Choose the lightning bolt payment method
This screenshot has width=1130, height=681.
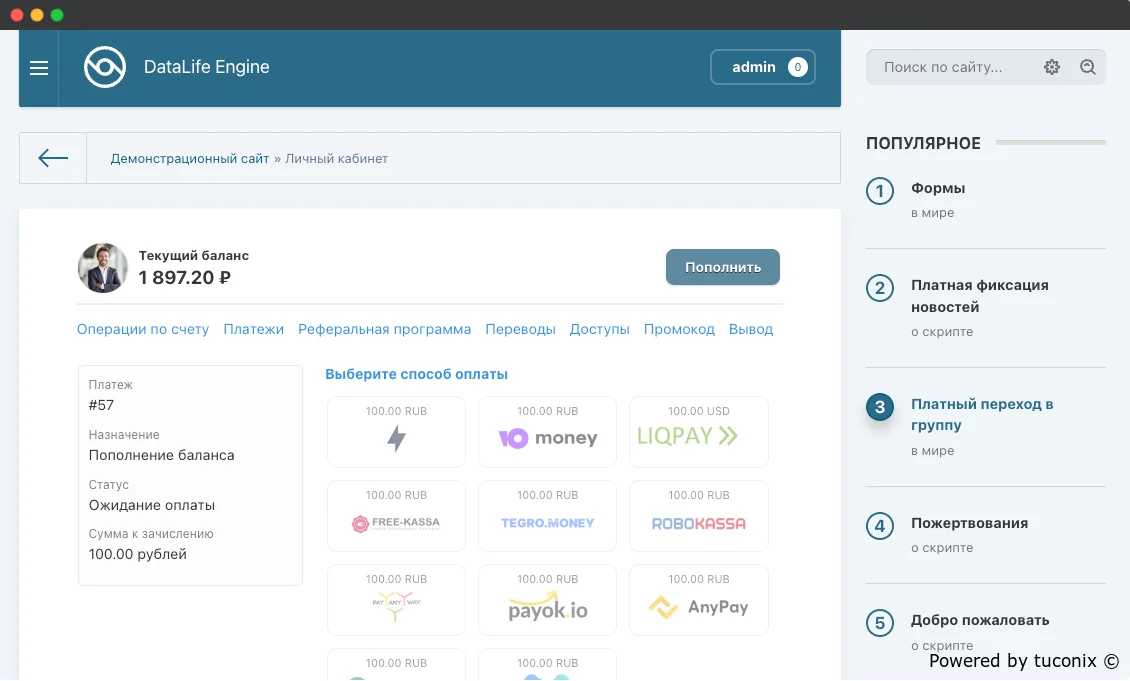396,432
